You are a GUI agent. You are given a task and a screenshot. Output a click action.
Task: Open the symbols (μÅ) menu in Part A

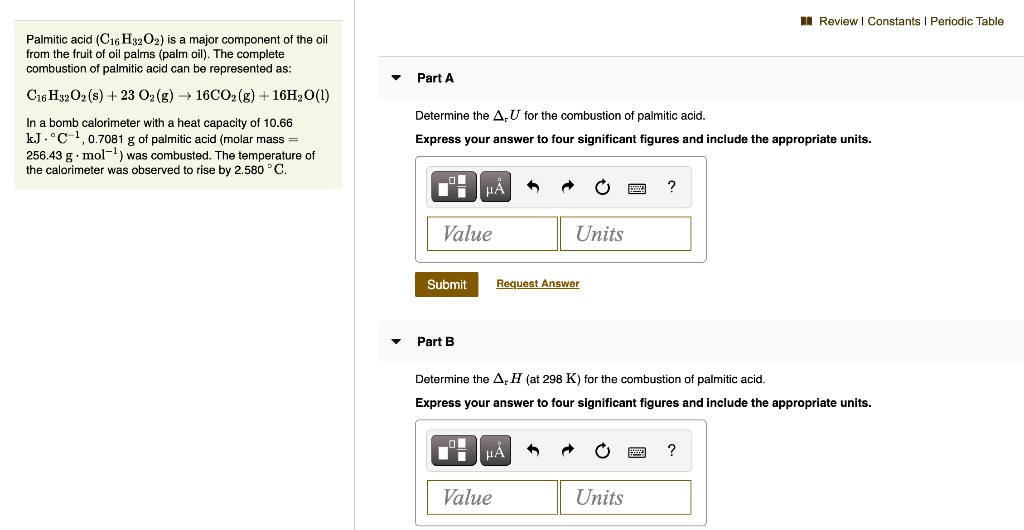point(495,187)
